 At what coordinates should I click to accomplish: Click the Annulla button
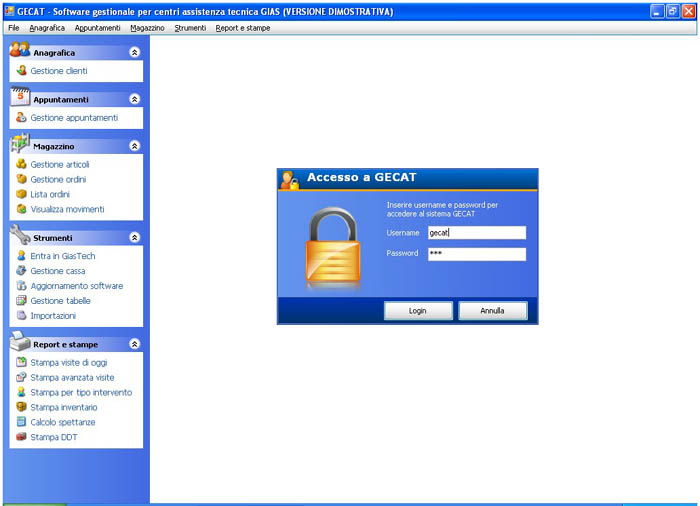tap(493, 310)
